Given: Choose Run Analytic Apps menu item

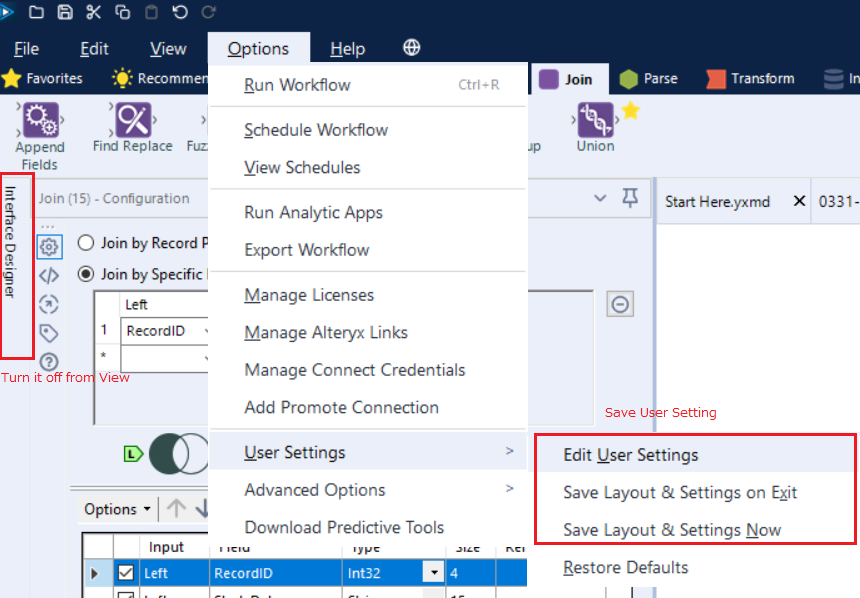Looking at the screenshot, I should 368,212.
